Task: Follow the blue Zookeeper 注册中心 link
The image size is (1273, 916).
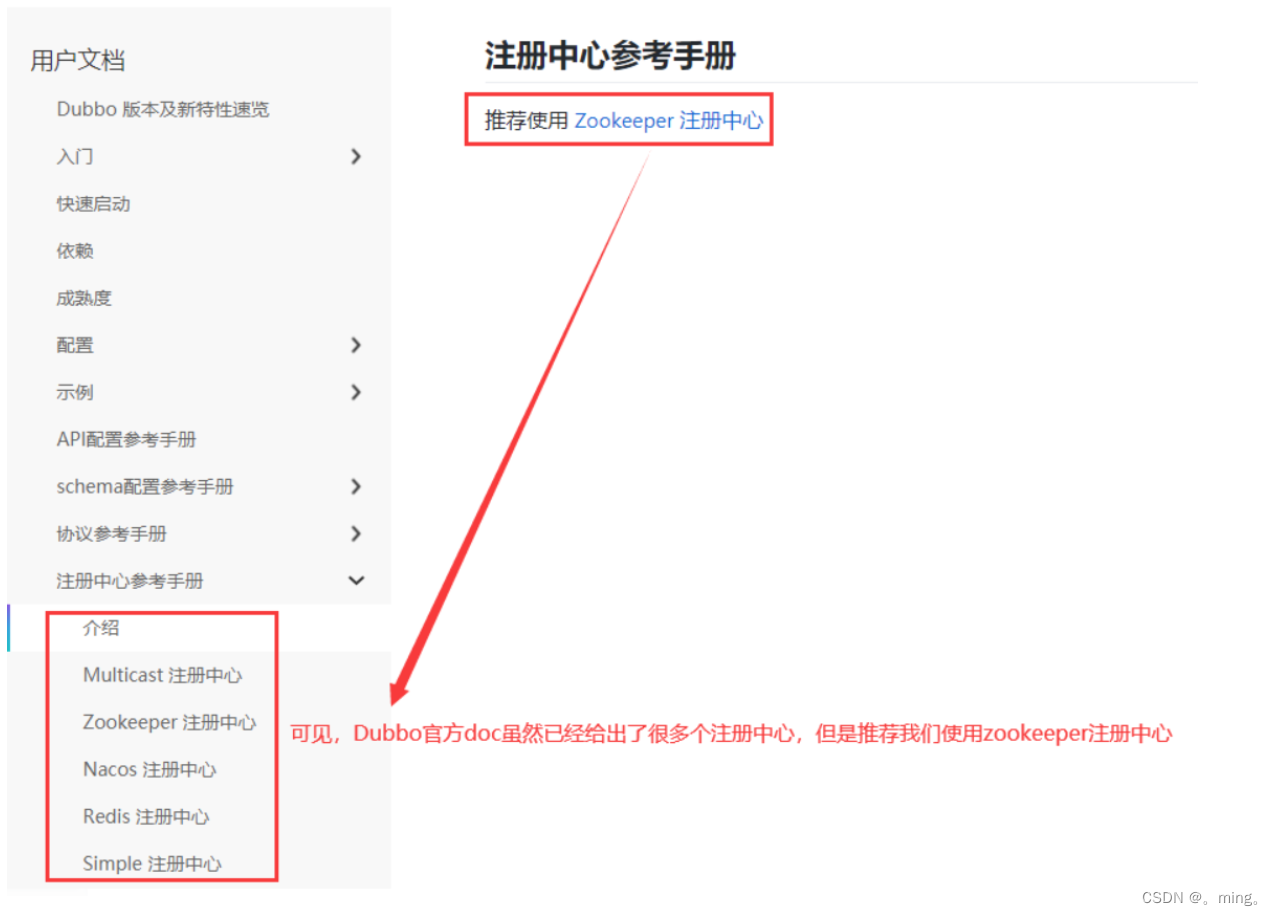Action: [x=668, y=121]
